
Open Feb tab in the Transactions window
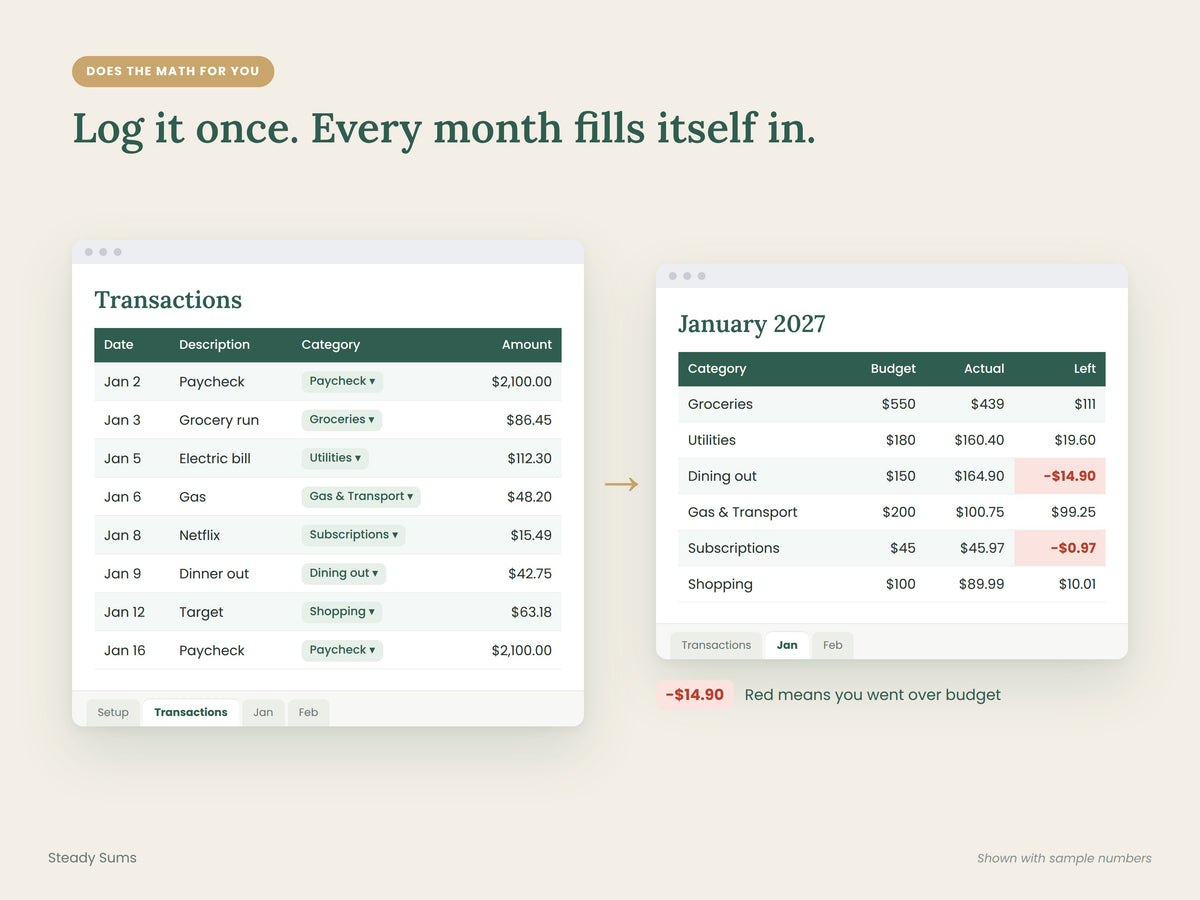tap(308, 712)
